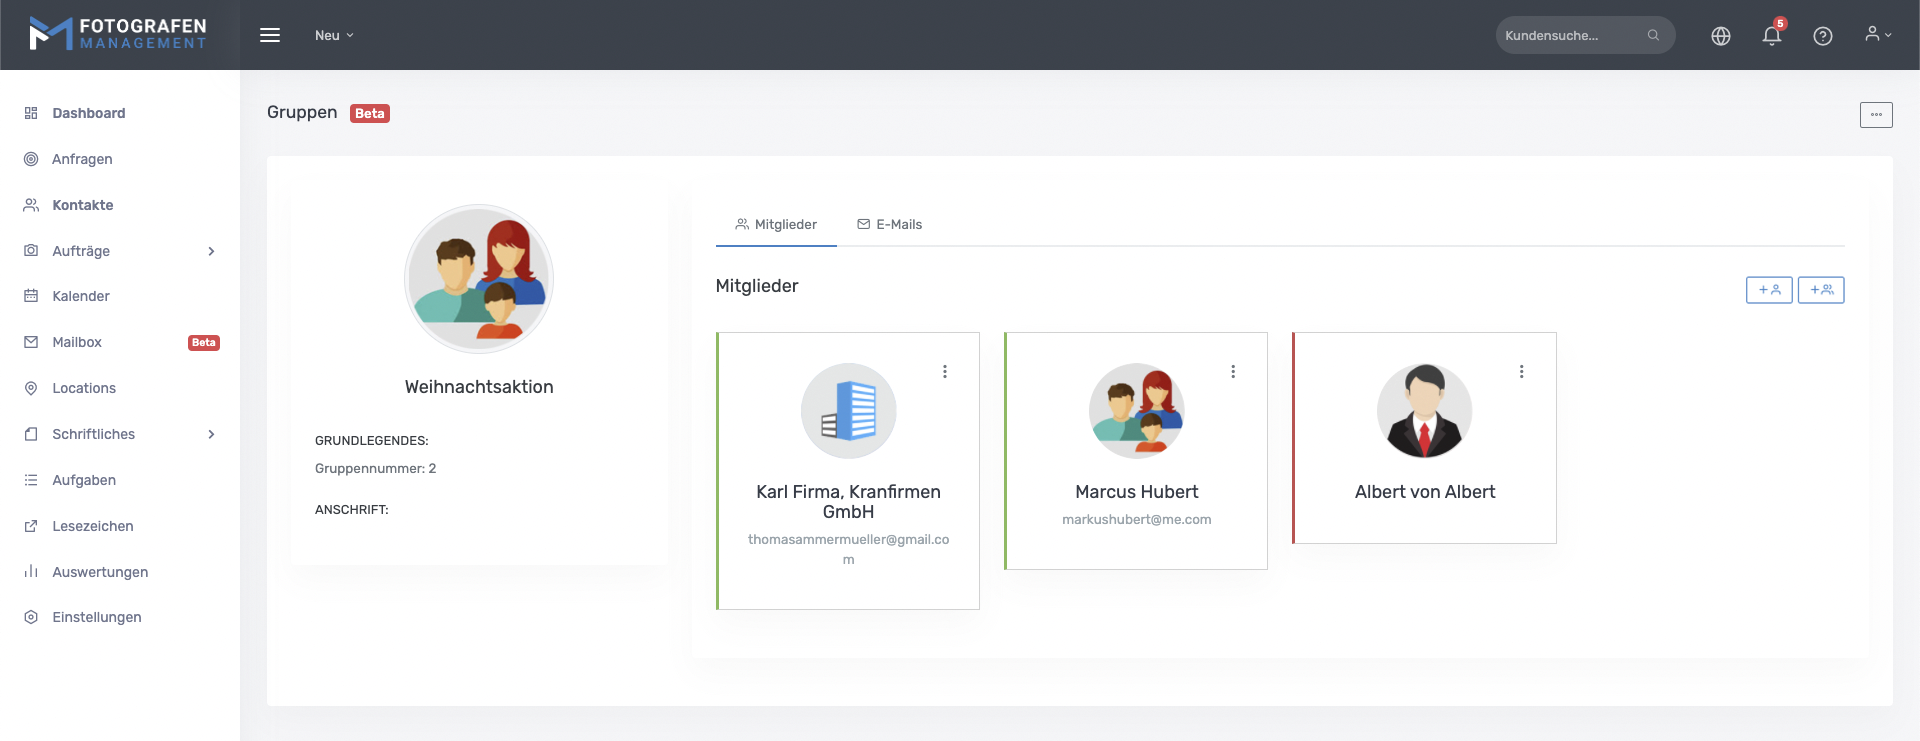The width and height of the screenshot is (1920, 741).
Task: Open options menu for Albert von Albert
Action: pyautogui.click(x=1521, y=372)
